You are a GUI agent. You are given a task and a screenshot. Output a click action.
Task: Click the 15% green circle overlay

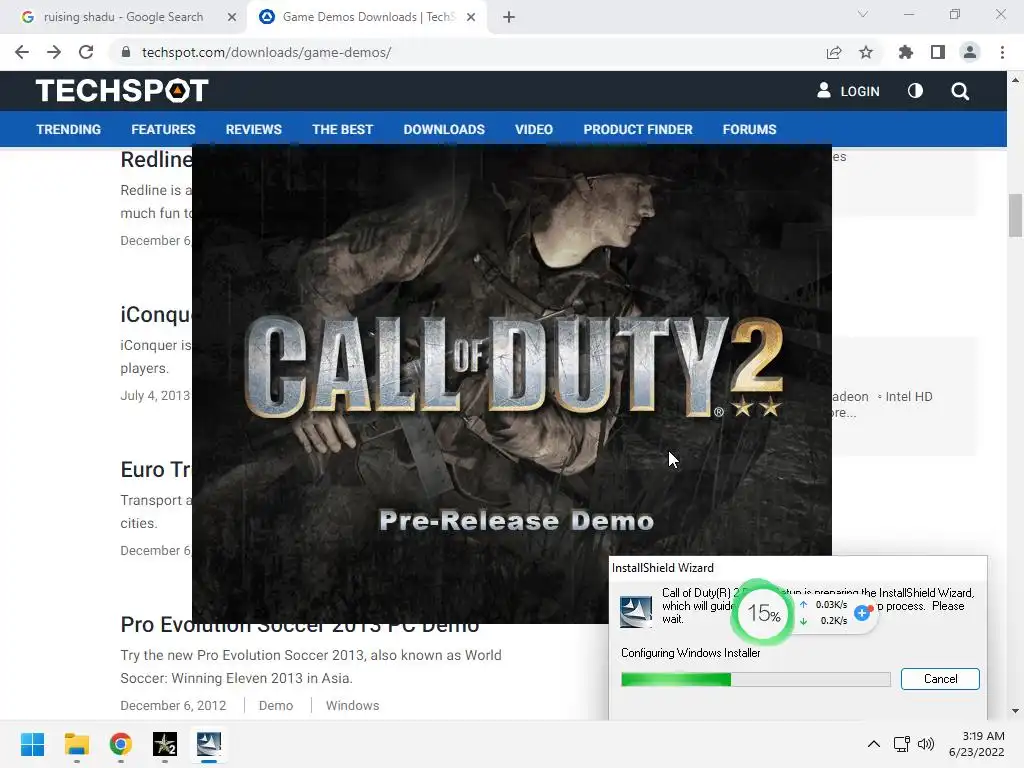click(763, 613)
